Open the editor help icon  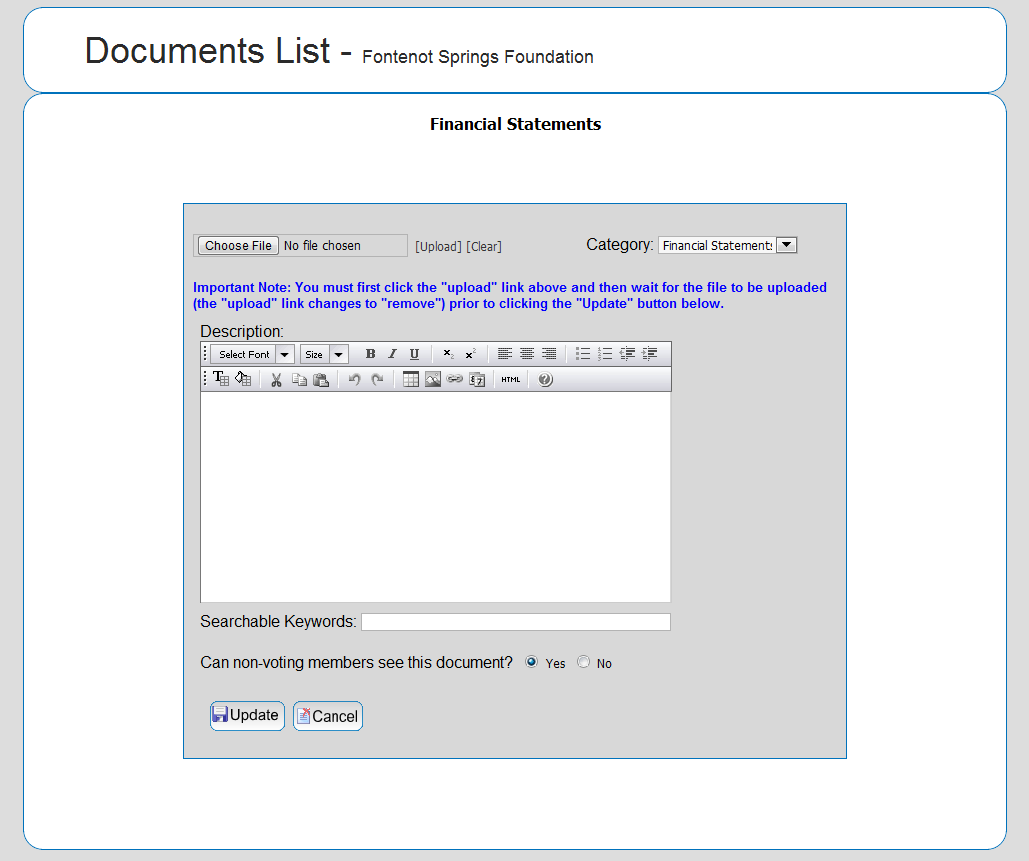545,380
